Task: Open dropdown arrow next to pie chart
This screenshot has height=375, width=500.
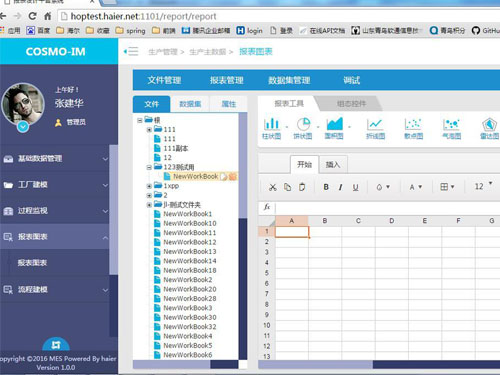Action: [318, 127]
